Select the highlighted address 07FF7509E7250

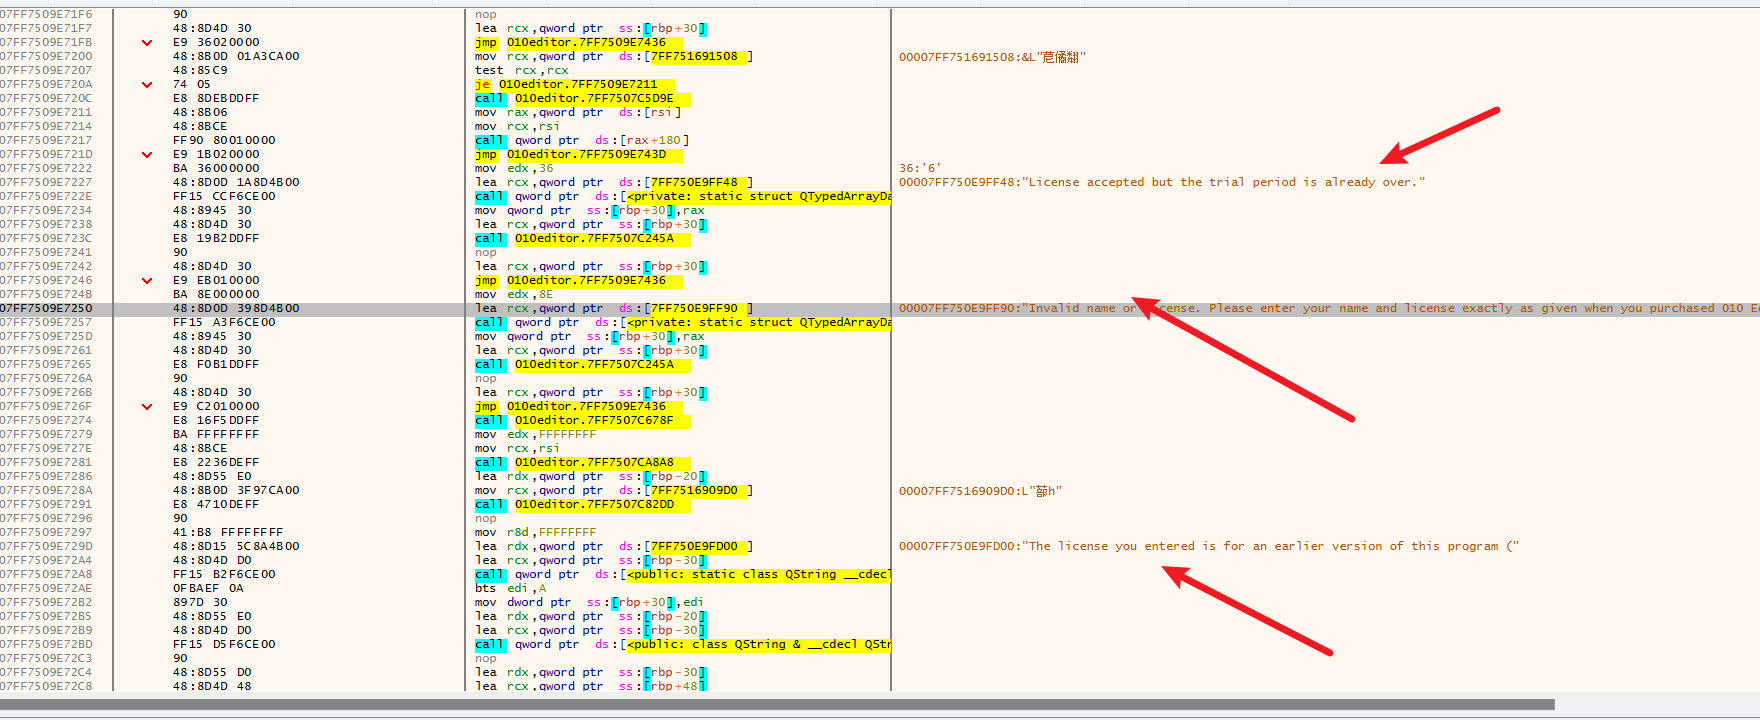click(x=46, y=309)
